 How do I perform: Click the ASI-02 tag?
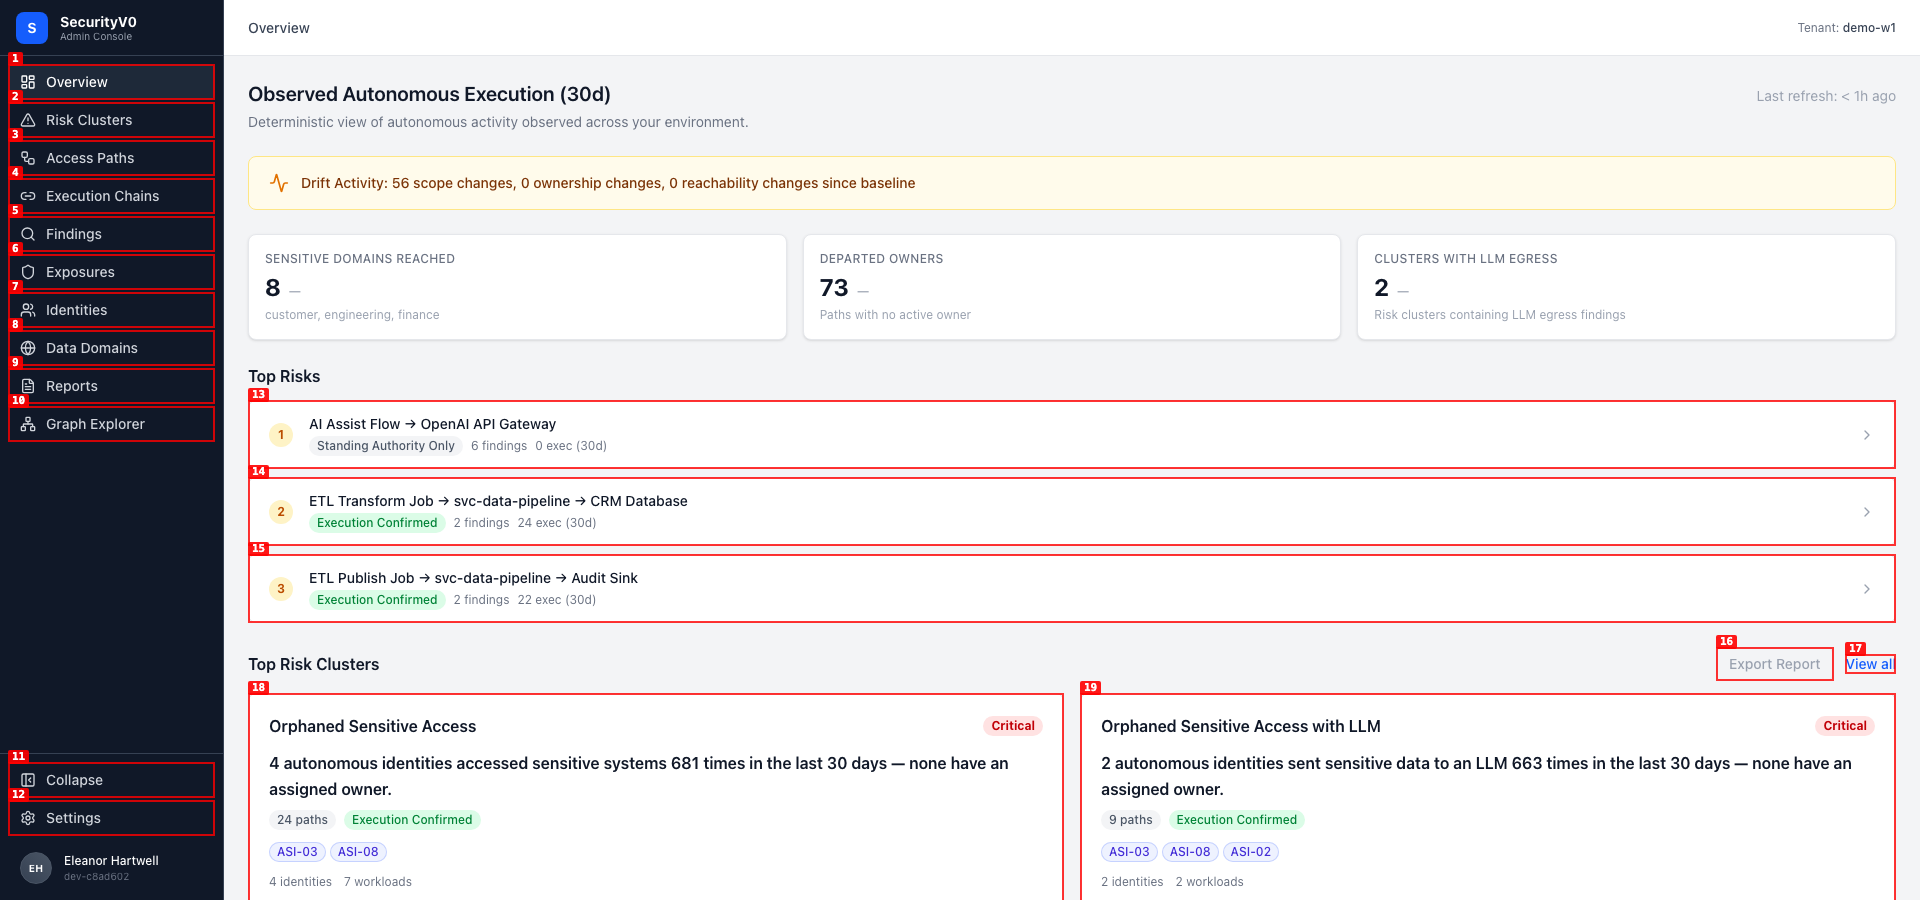click(x=1251, y=852)
